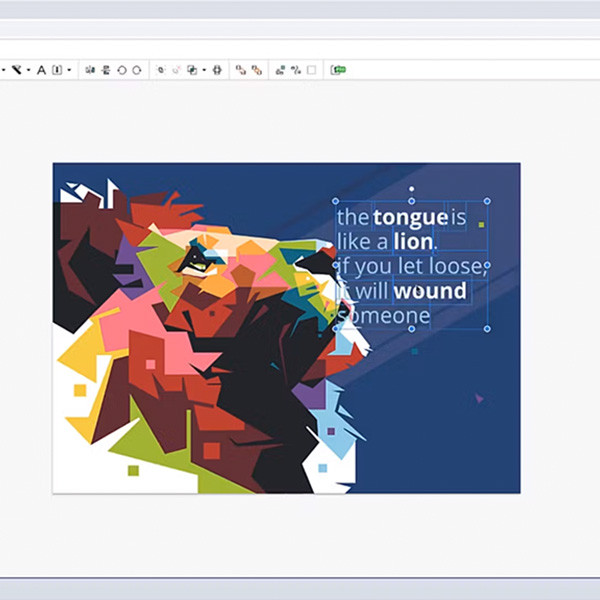
Task: Click the bold word "lion" in quote
Action: pyautogui.click(x=414, y=242)
